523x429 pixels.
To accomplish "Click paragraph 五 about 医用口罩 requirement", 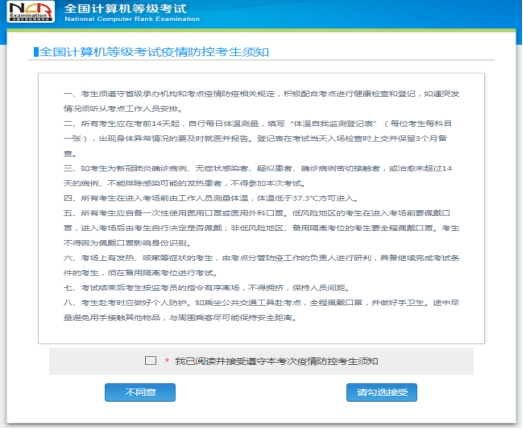I will (262, 228).
